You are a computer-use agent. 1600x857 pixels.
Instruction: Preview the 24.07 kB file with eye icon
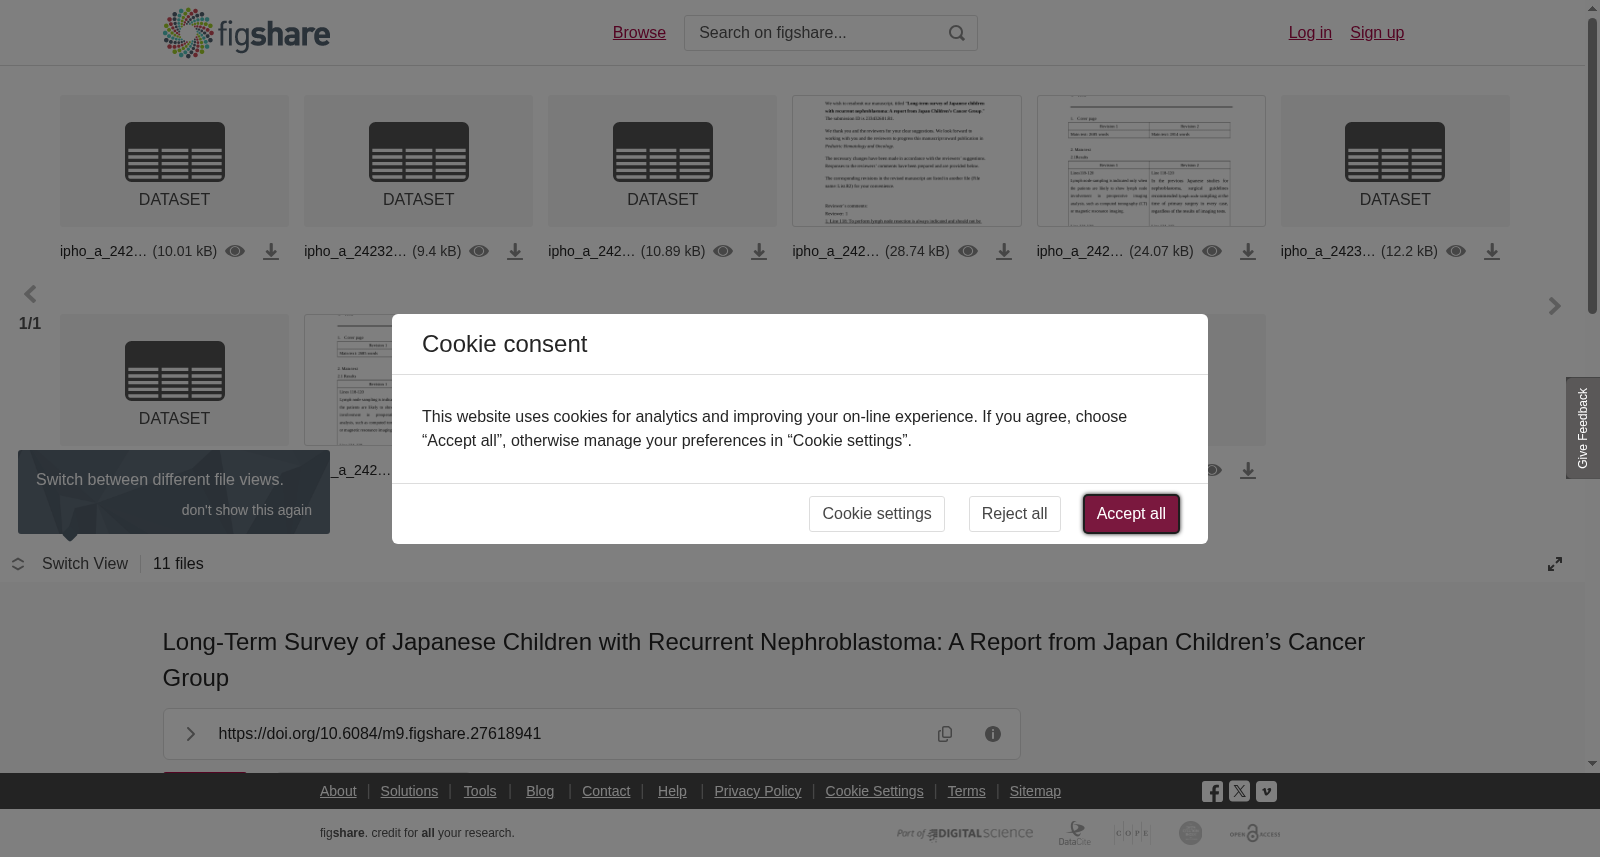point(1212,251)
